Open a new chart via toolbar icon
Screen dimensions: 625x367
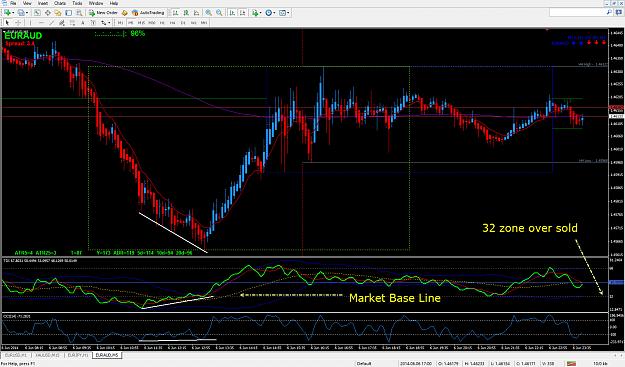pos(7,13)
